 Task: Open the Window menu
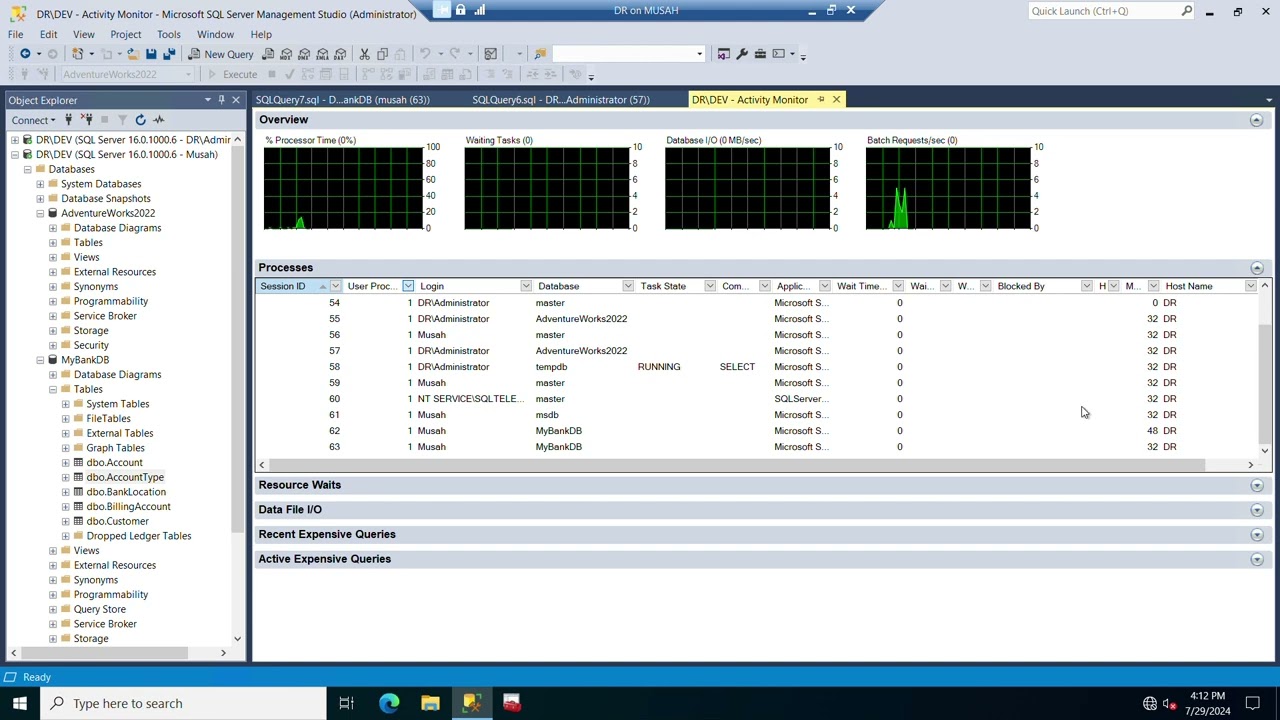(215, 34)
